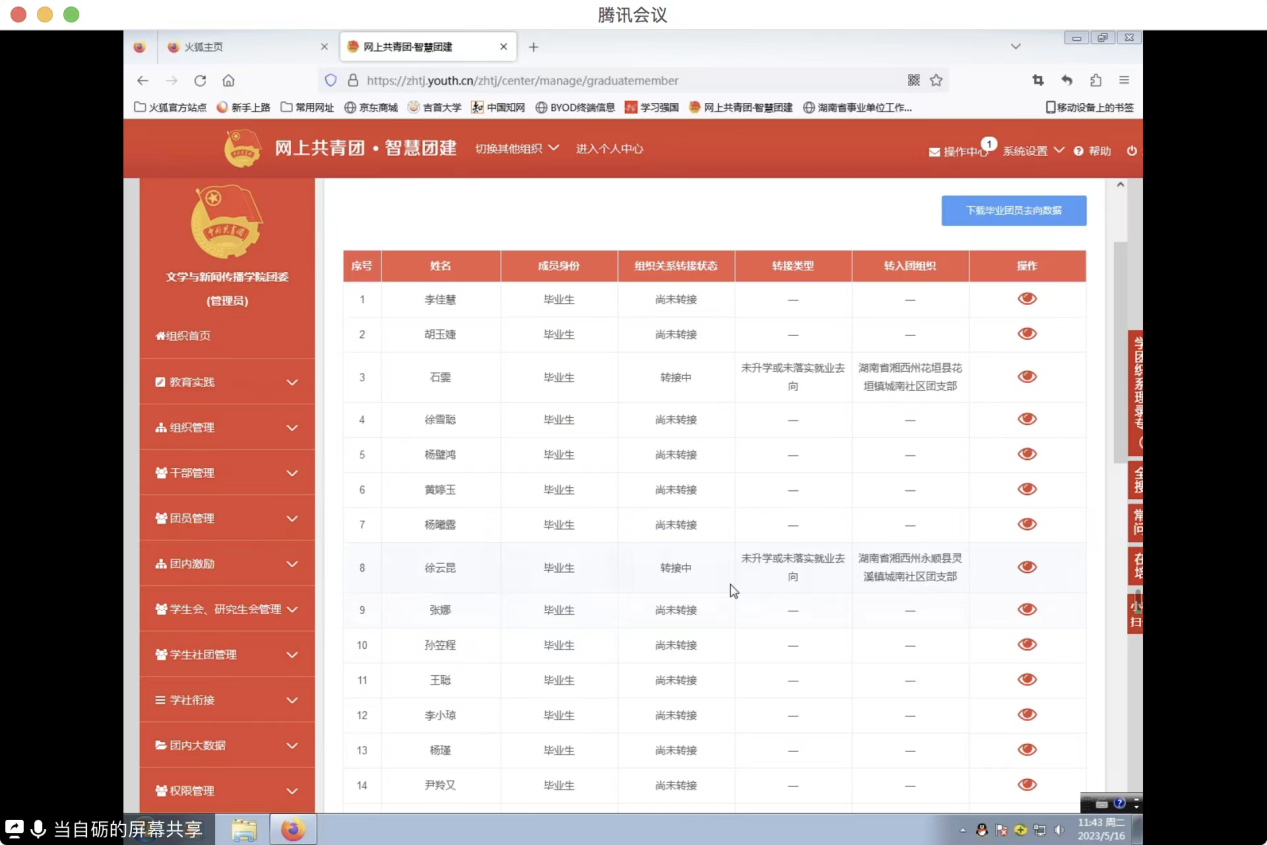The height and width of the screenshot is (845, 1267).
Task: Click the 组织首页 home icon in the sidebar
Action: 161,336
